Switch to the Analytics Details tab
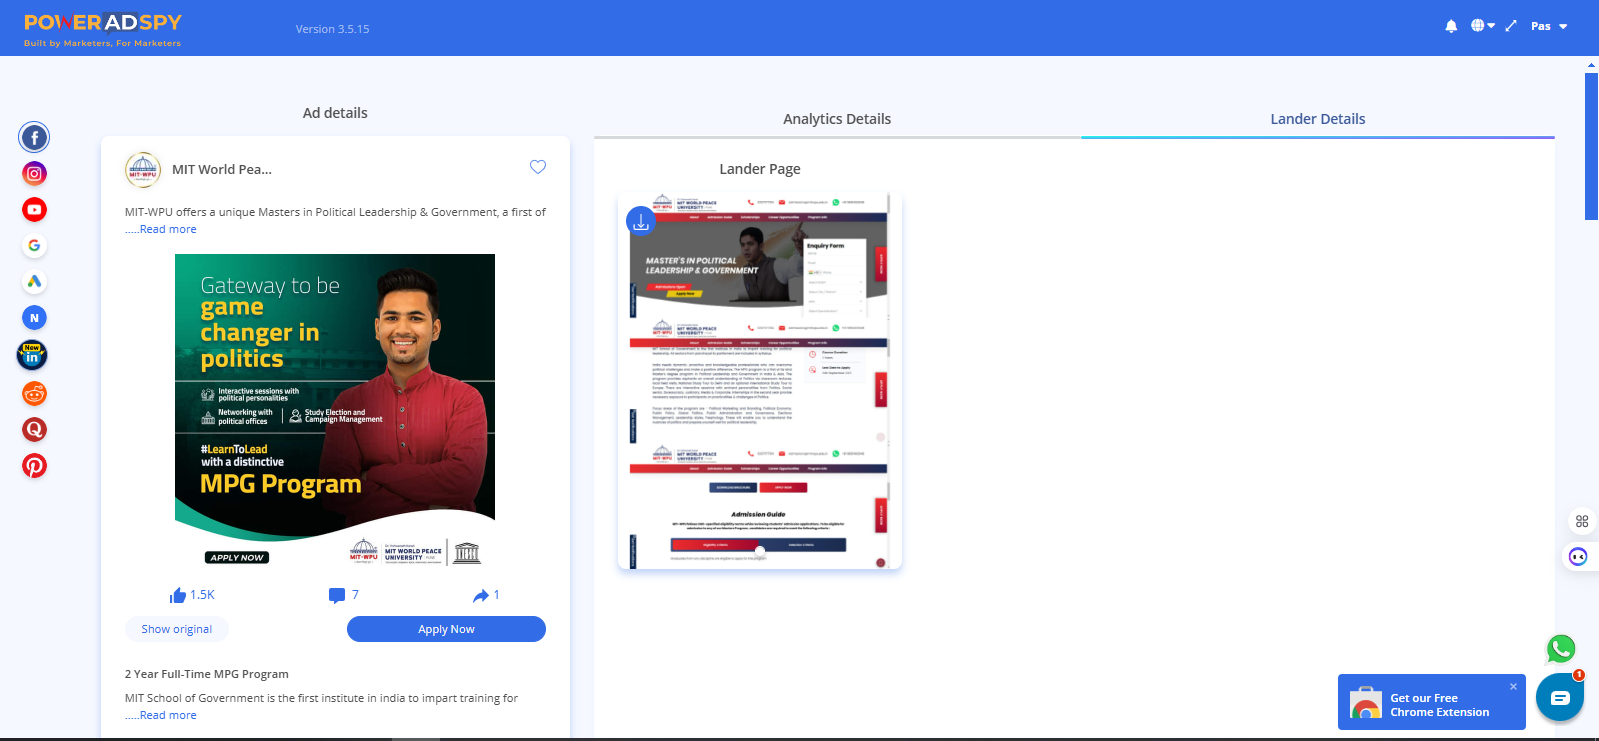Screen dimensions: 1599x741 click(837, 119)
